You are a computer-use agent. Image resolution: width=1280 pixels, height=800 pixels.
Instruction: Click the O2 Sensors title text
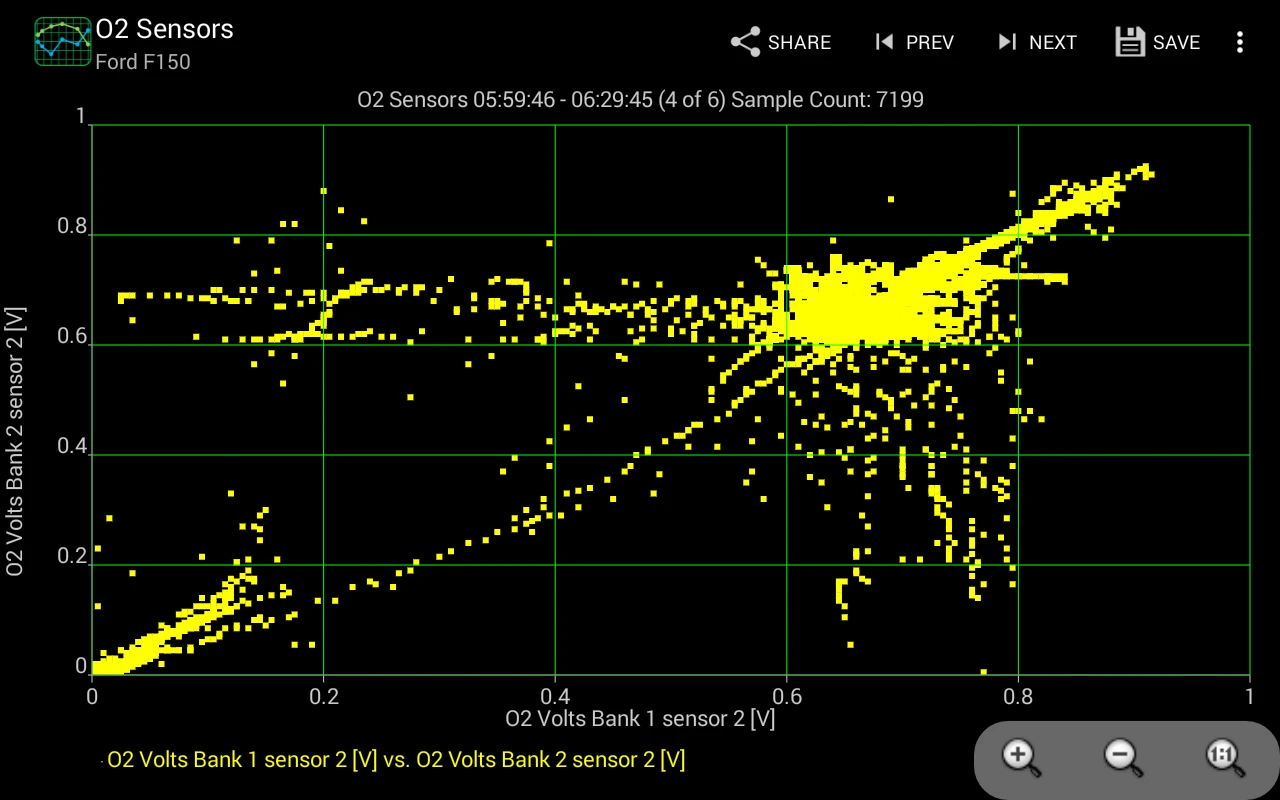tap(164, 29)
